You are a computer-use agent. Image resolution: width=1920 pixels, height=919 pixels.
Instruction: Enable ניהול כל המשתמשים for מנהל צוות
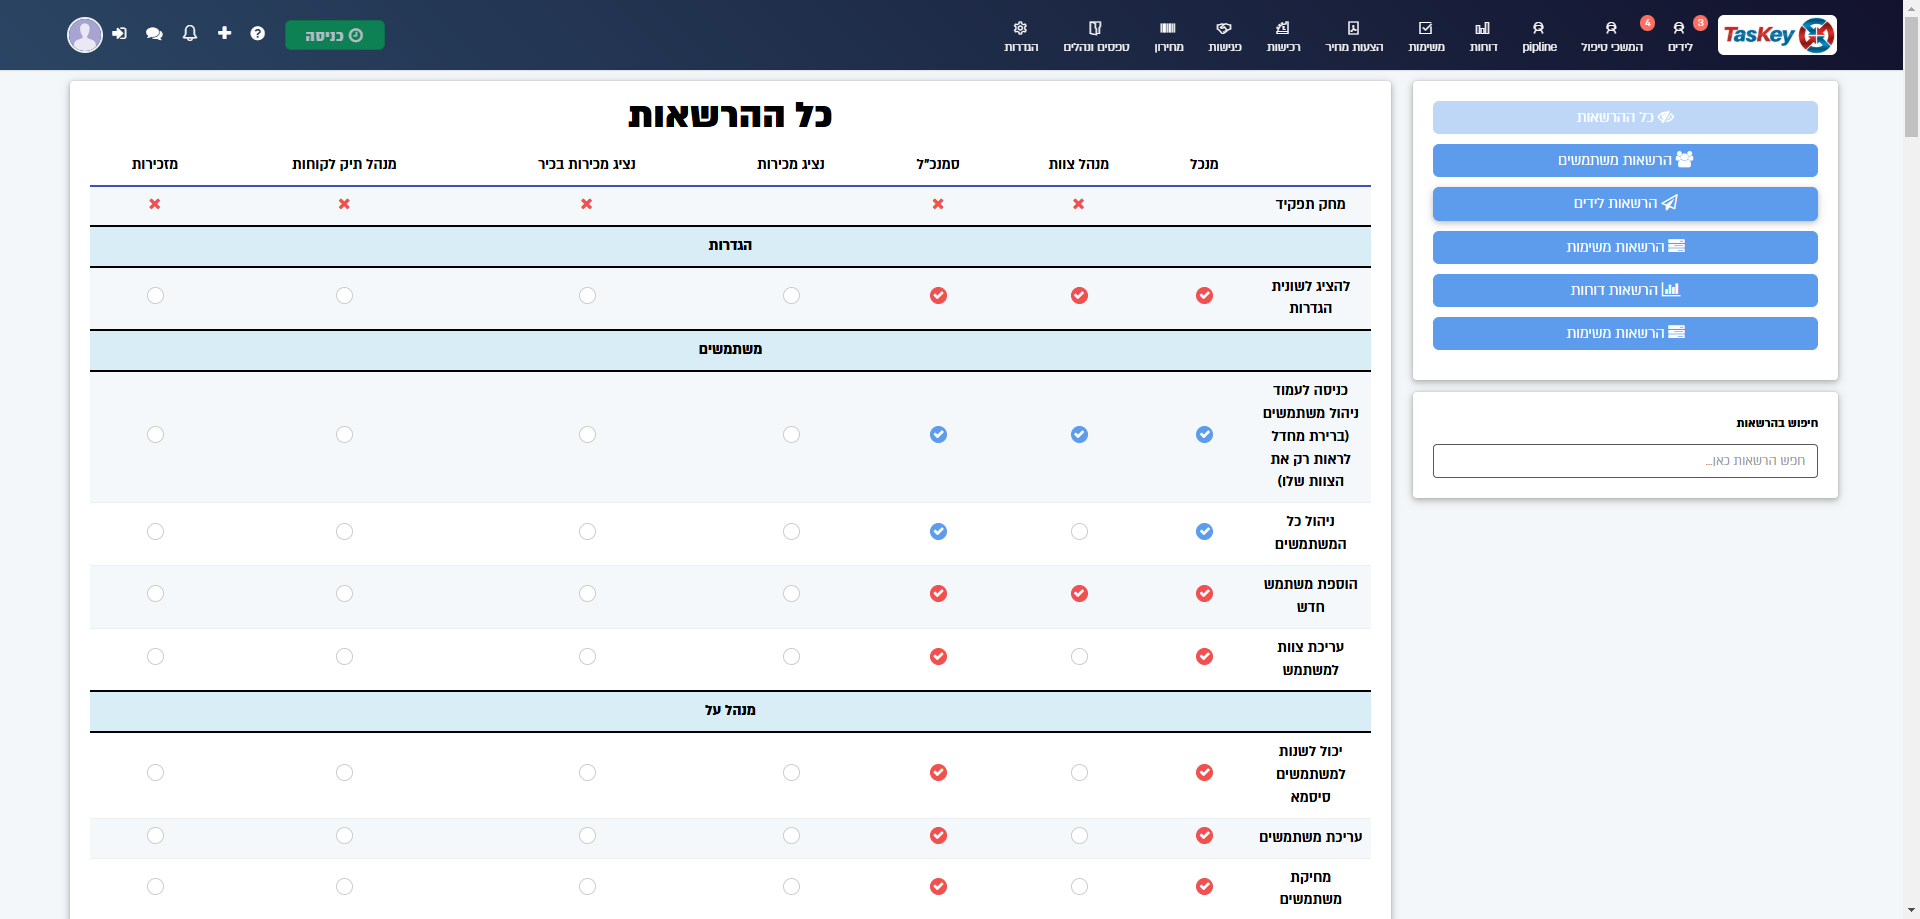[1079, 532]
